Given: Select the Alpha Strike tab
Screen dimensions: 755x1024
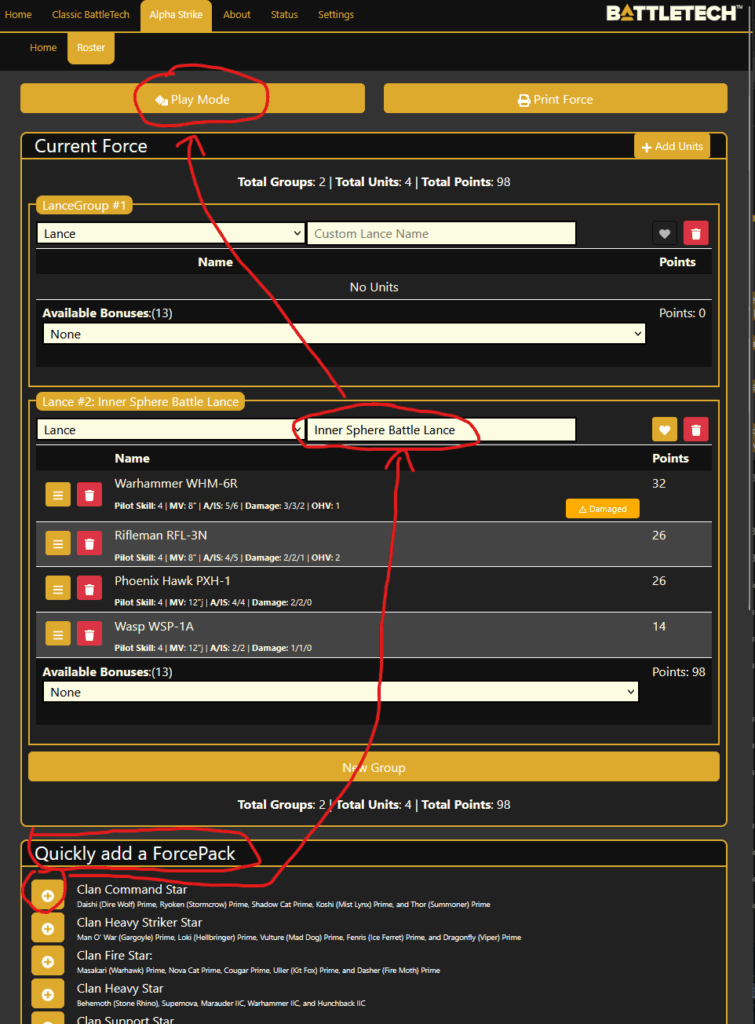Looking at the screenshot, I should pos(176,15).
